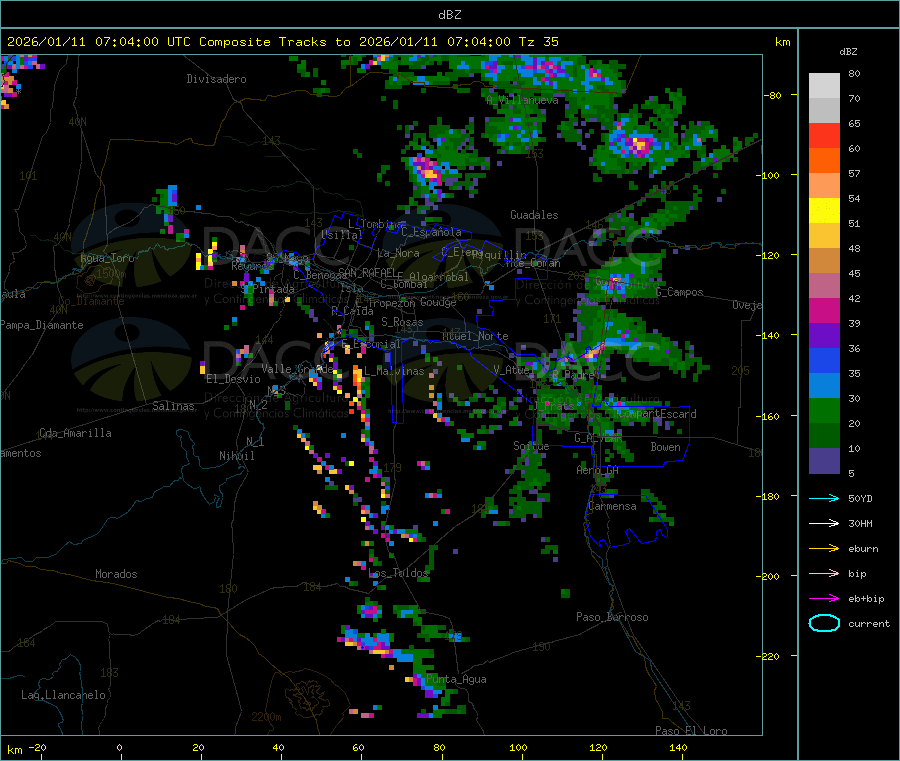900x761 pixels.
Task: Click the Guadales location label
Action: tap(534, 215)
